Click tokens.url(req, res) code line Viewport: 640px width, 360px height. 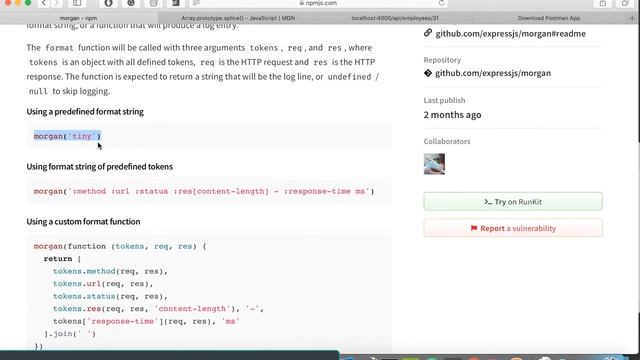(x=103, y=284)
